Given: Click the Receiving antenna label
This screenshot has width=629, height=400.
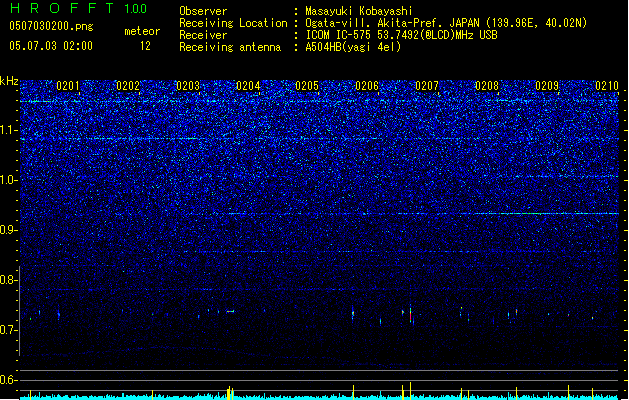Looking at the screenshot, I should pos(230,47).
